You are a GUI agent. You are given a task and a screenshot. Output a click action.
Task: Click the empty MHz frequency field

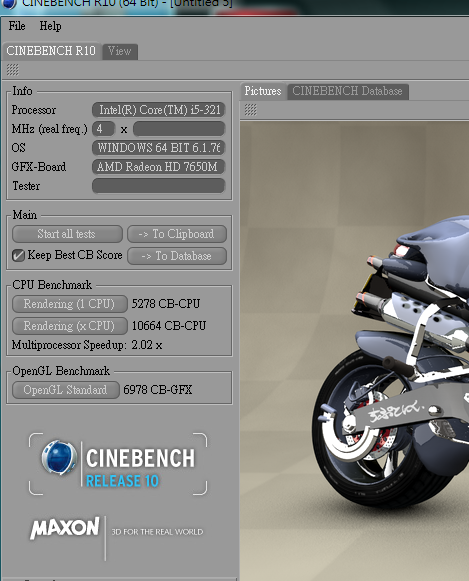point(179,129)
